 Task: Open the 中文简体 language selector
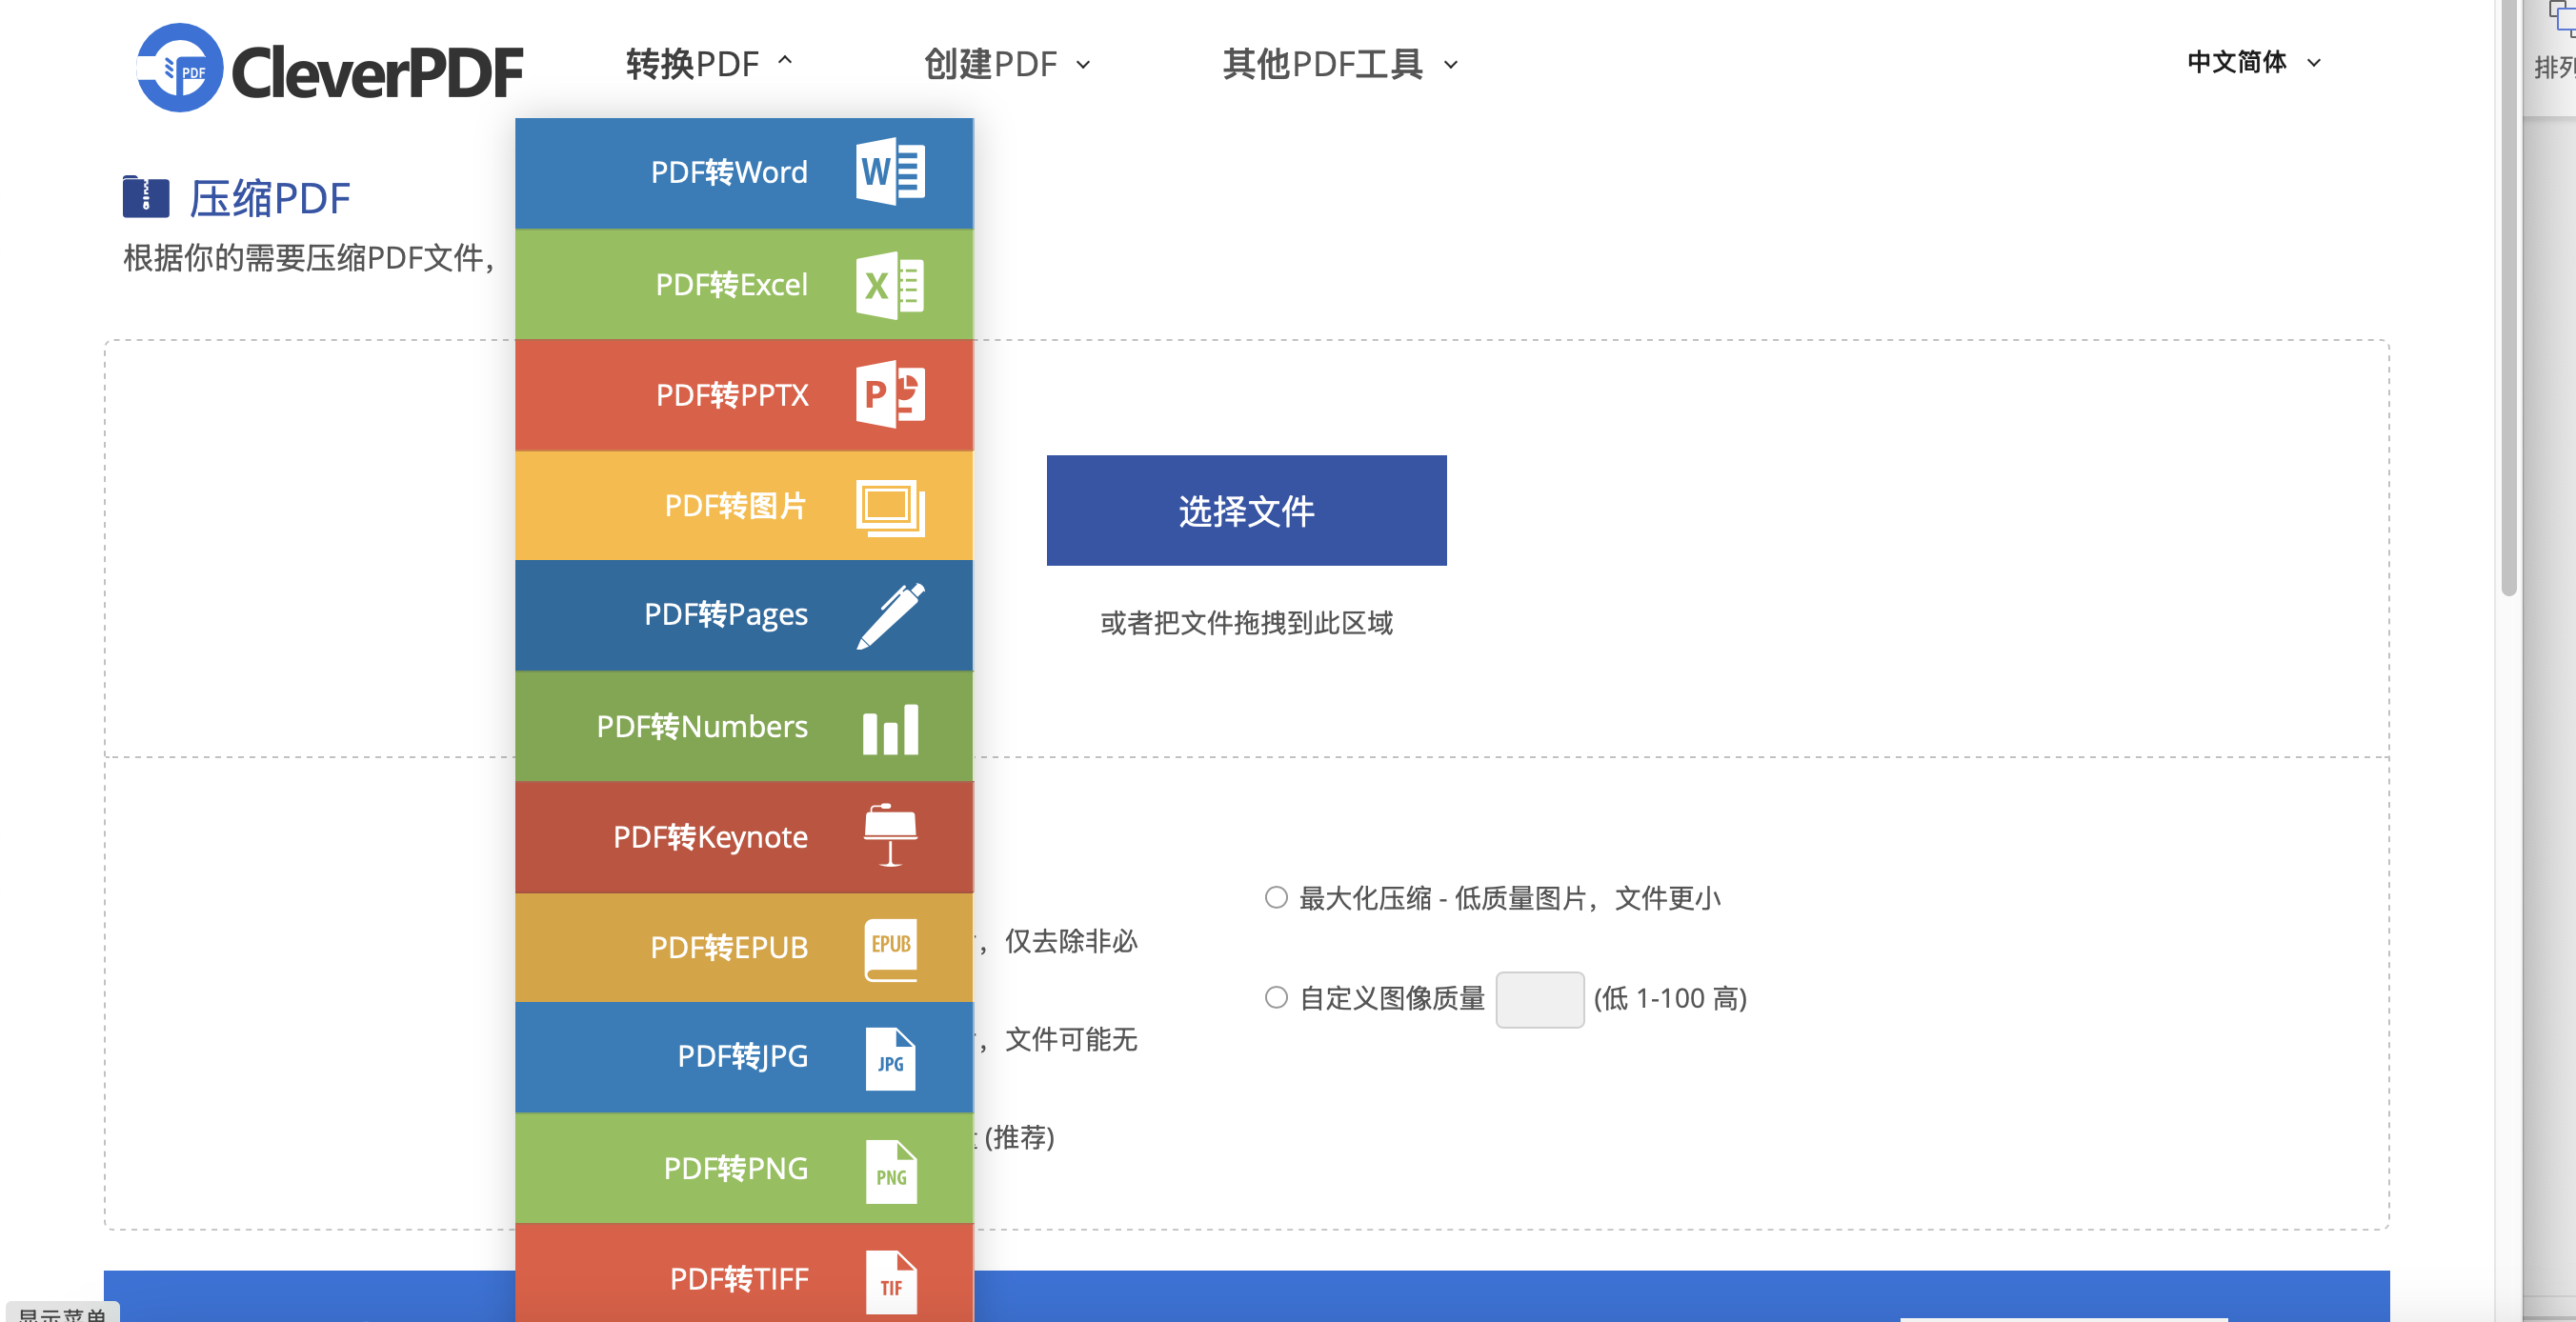(2253, 62)
